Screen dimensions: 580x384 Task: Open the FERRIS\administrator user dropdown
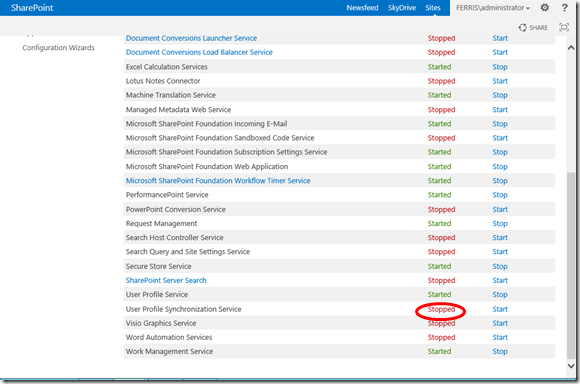pos(493,8)
